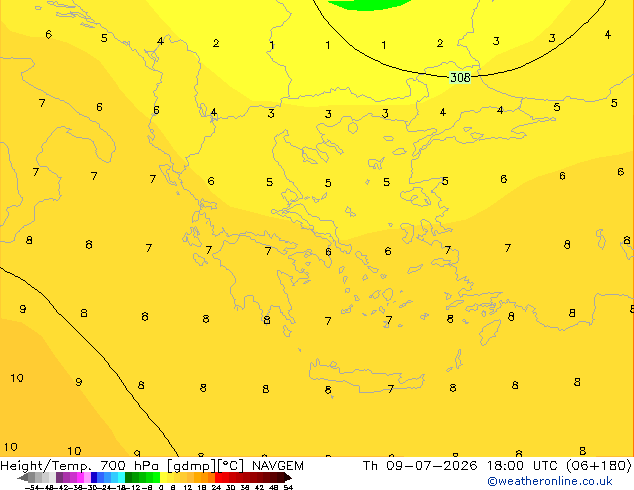
Task: Click the [gdmp] unit label
Action: 192,466
